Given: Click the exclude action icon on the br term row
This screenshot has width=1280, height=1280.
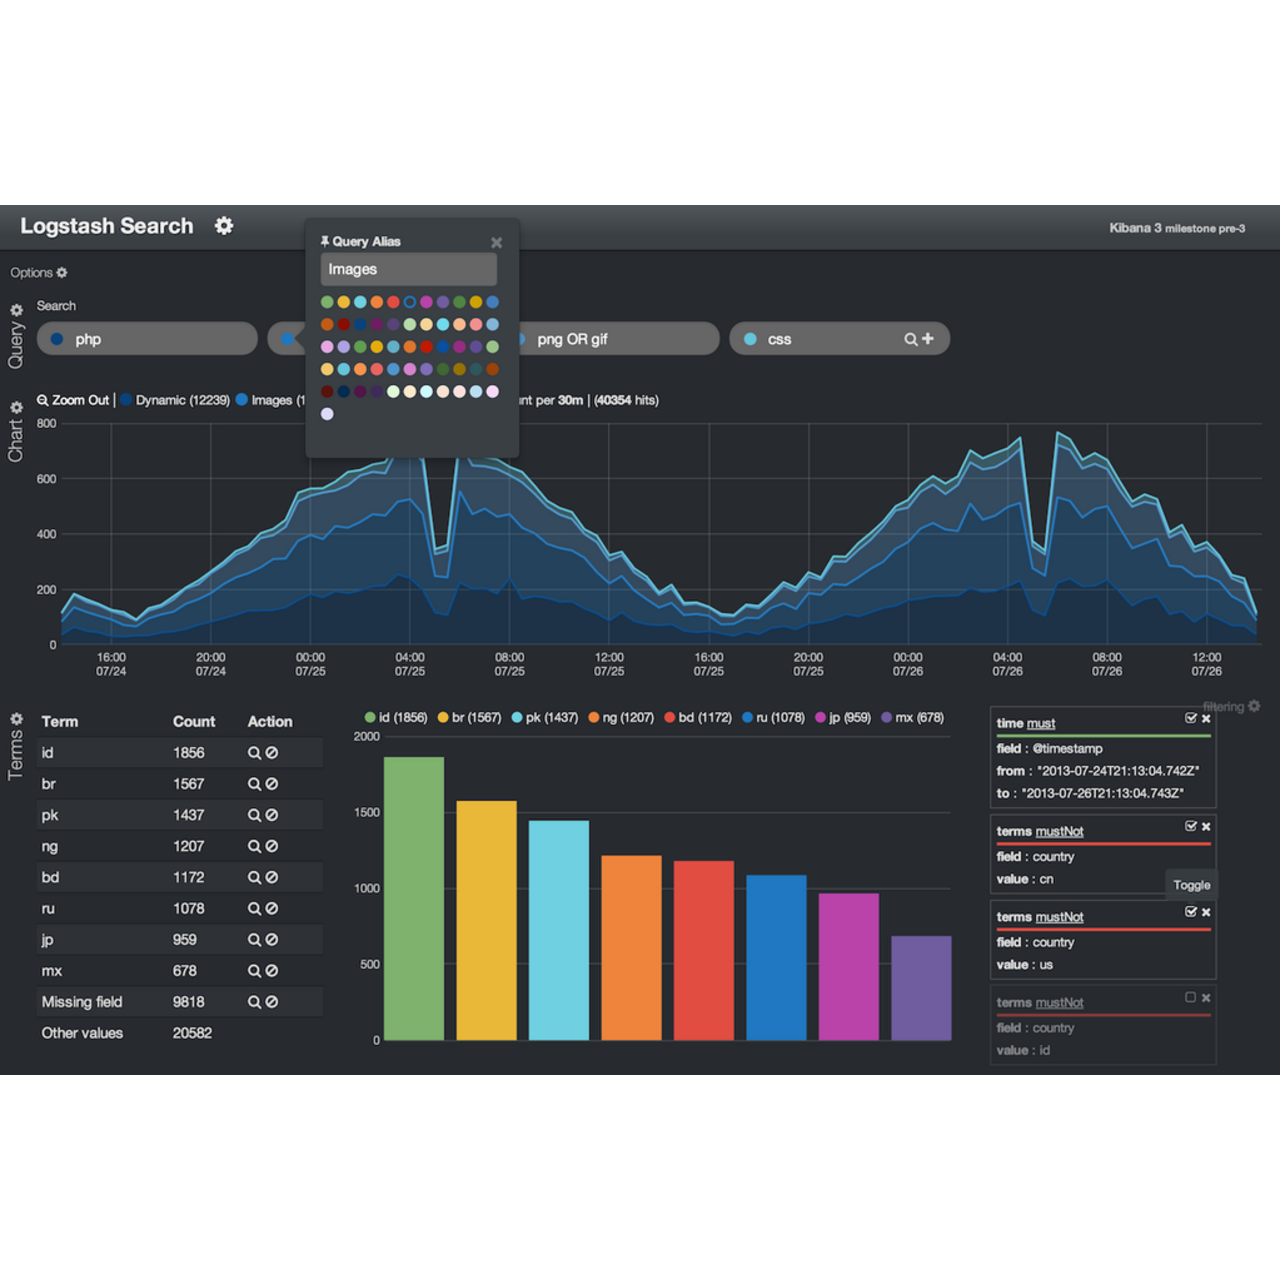Looking at the screenshot, I should coord(271,783).
